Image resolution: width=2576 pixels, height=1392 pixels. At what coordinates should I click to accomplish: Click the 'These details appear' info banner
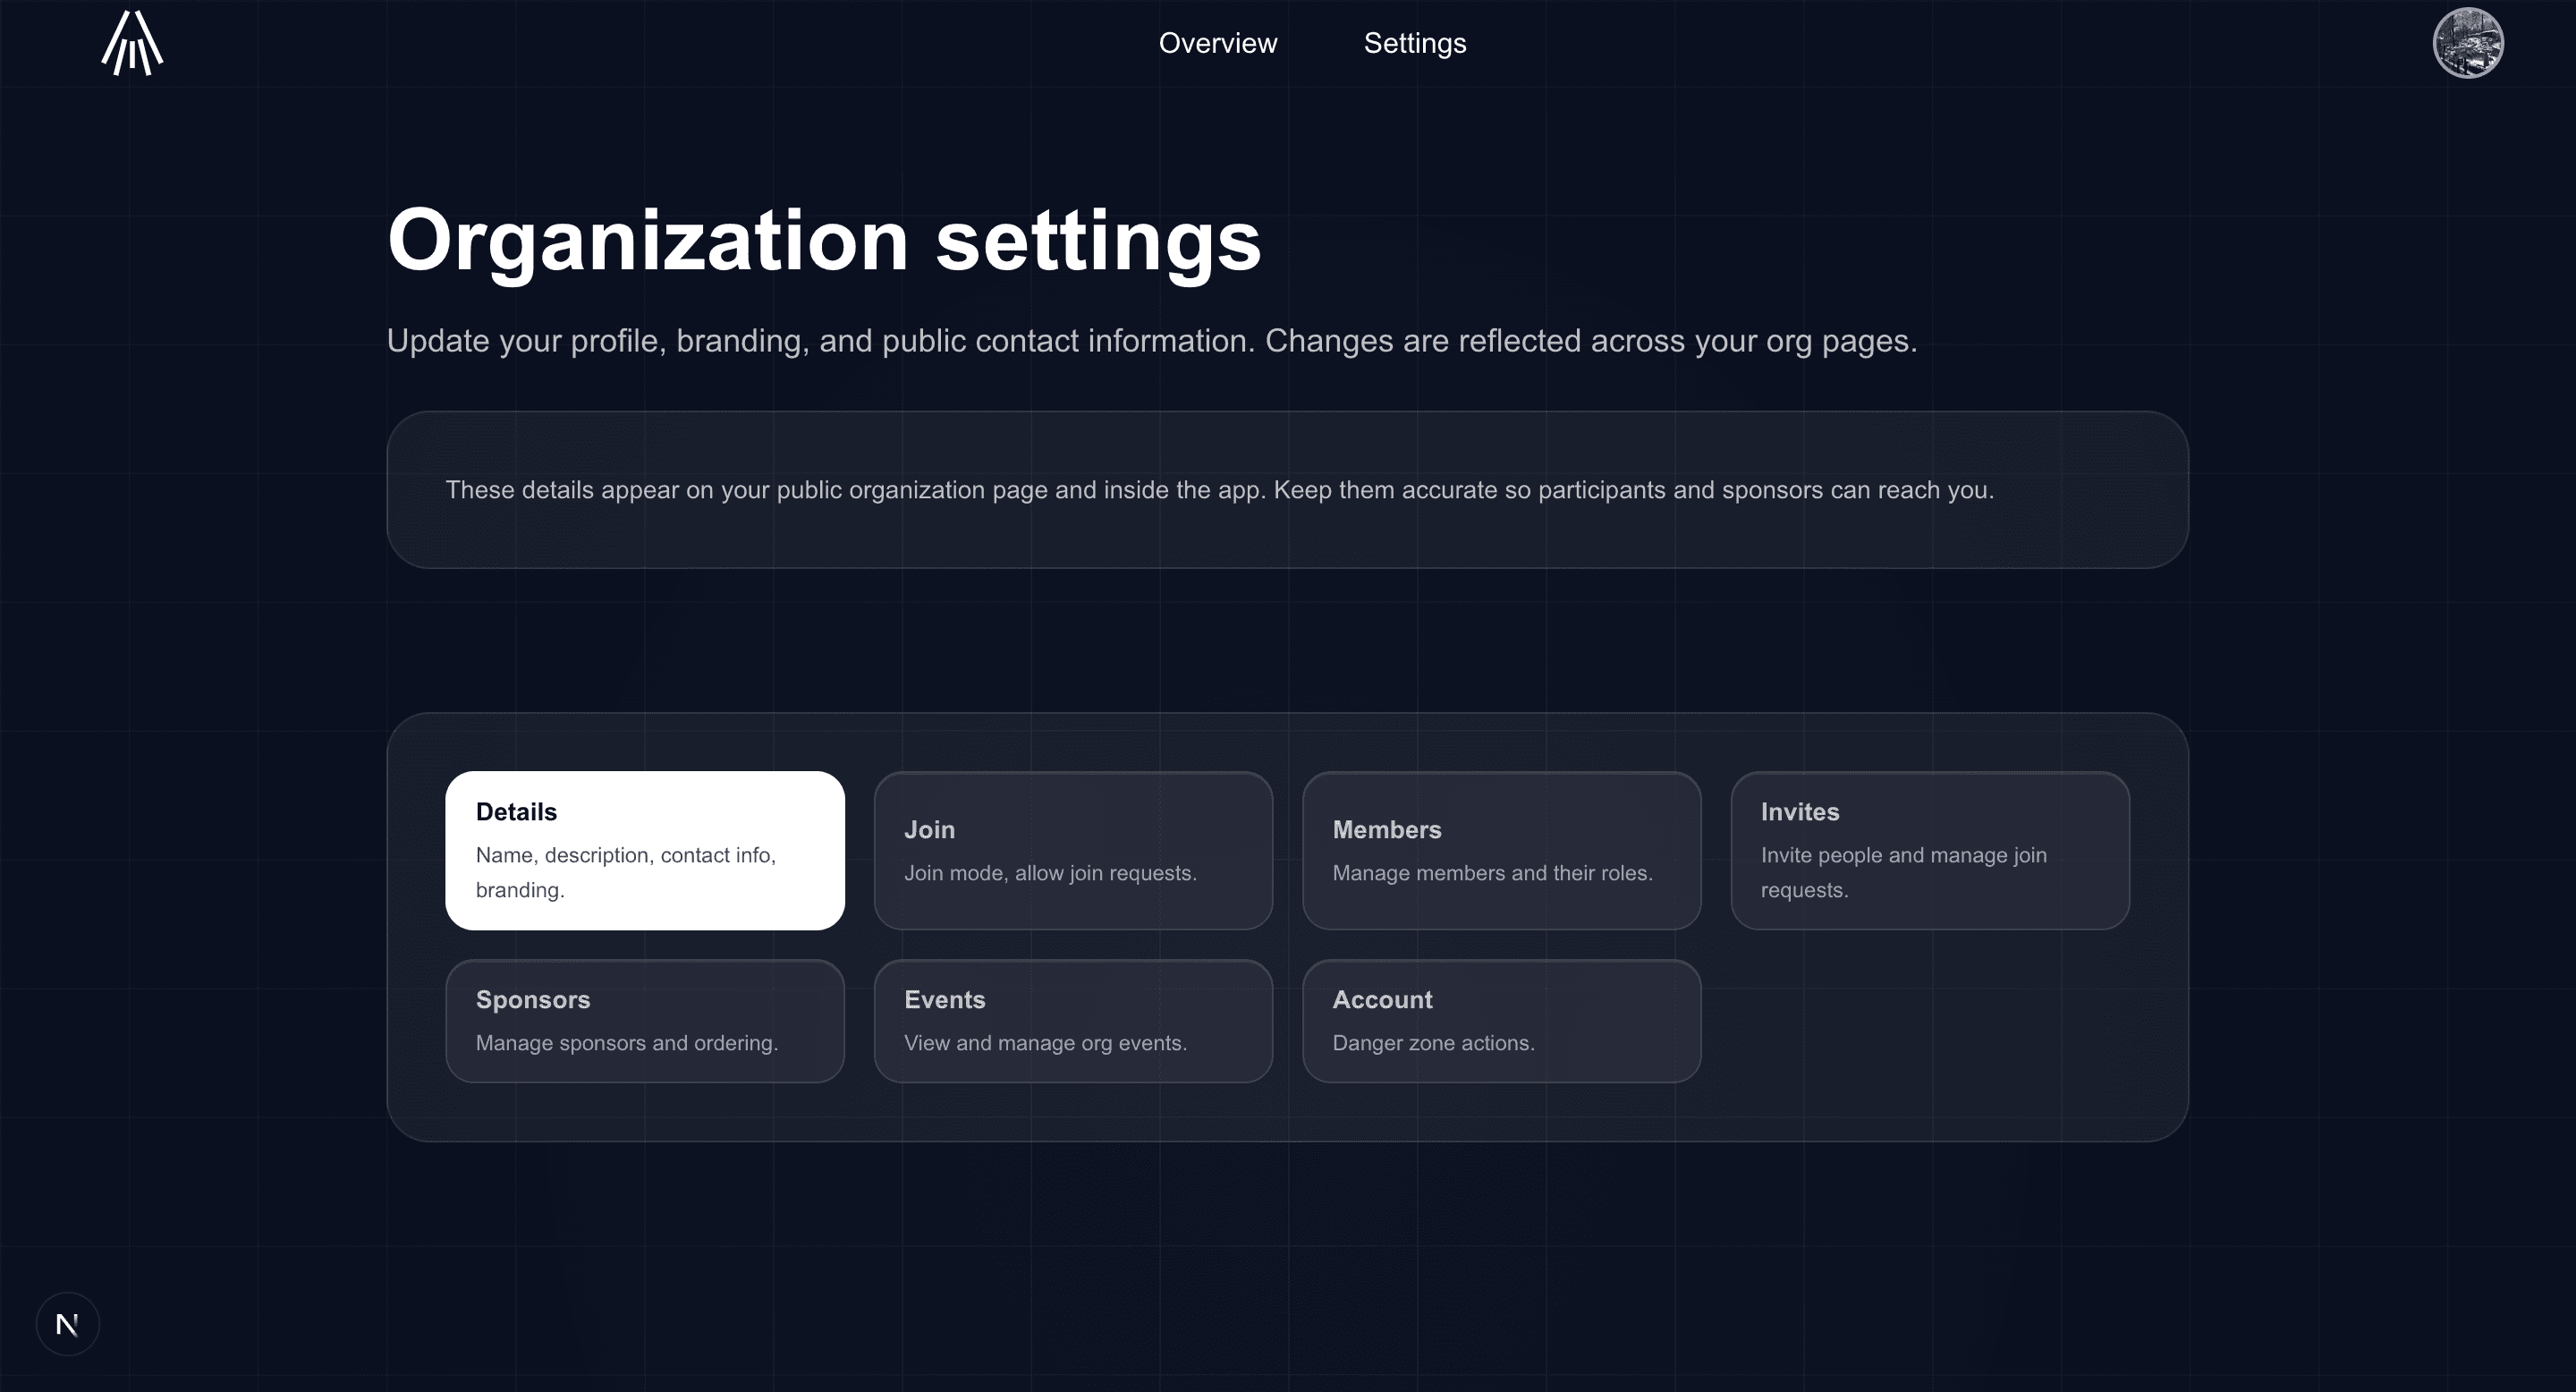pyautogui.click(x=1219, y=490)
